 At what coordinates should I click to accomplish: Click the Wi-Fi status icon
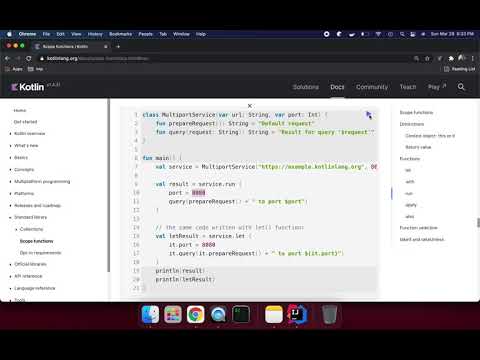(378, 34)
